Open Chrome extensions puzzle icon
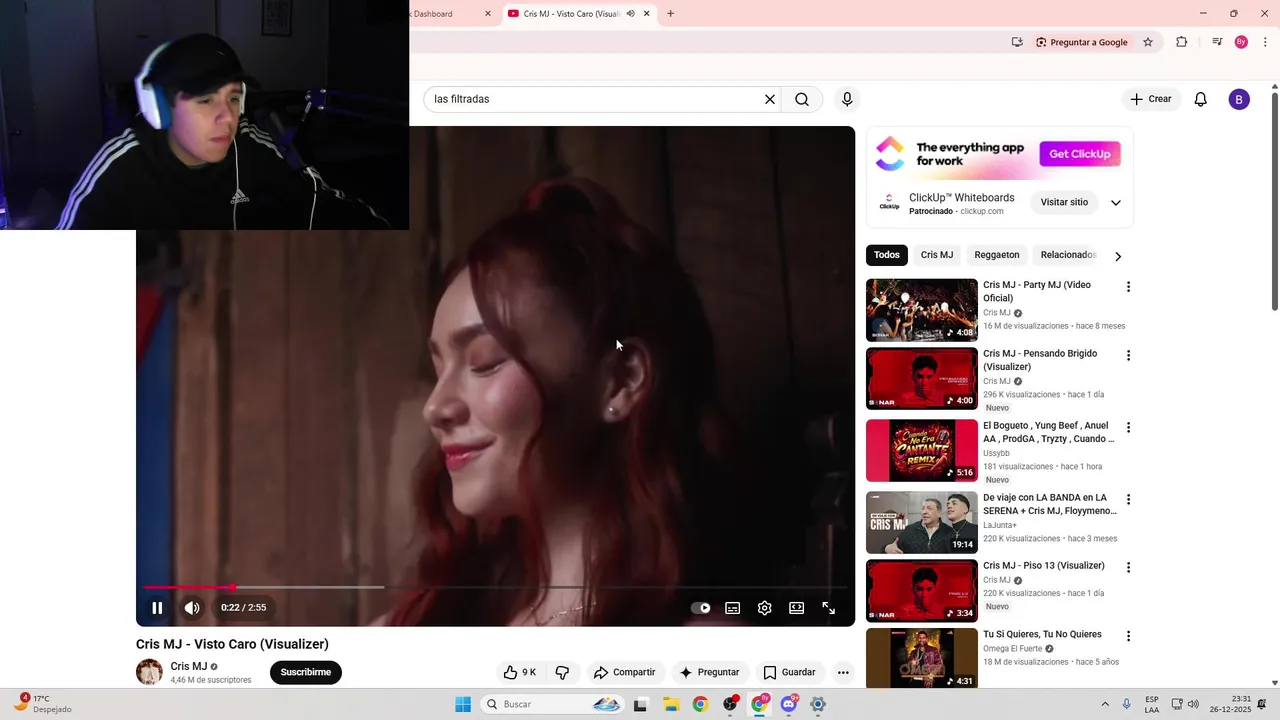 point(1182,42)
